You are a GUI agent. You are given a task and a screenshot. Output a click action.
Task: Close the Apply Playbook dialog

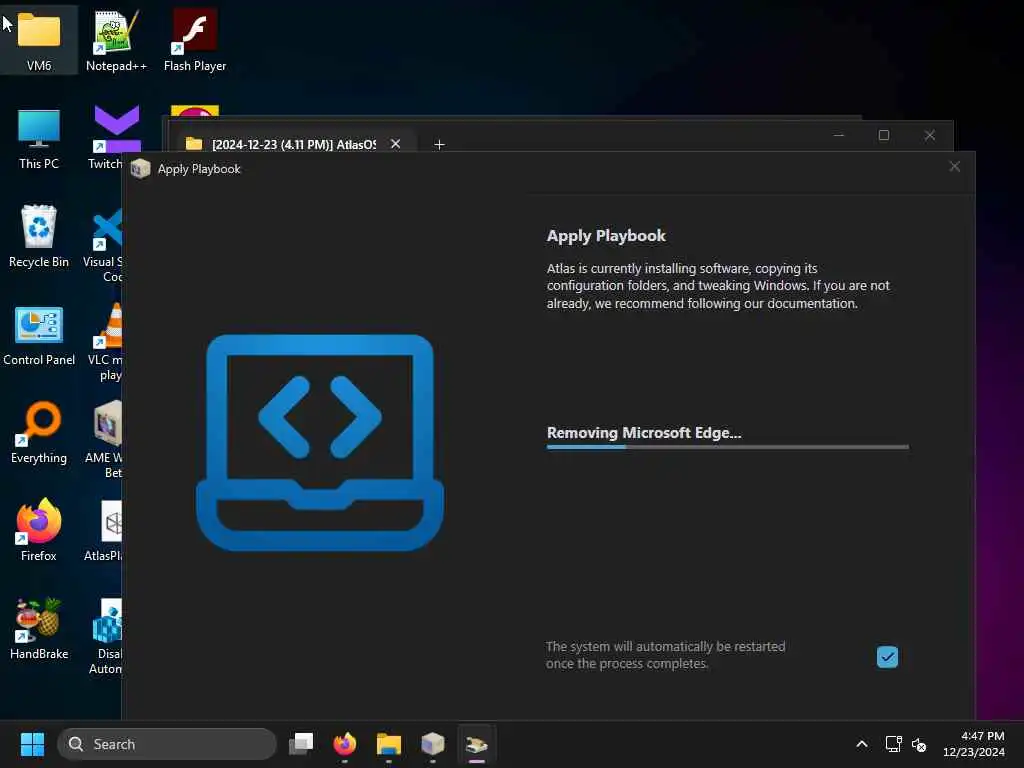coord(955,167)
